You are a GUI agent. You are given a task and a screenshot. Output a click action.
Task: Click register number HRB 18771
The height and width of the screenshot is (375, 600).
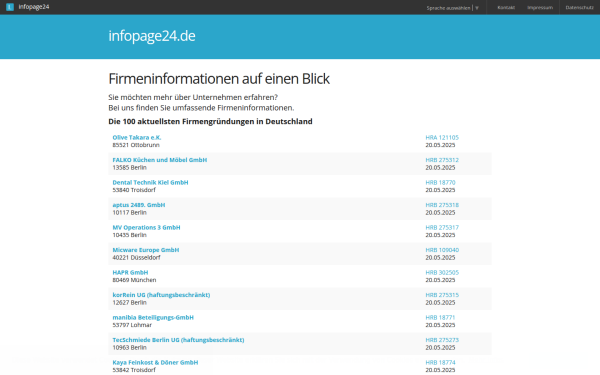440,318
